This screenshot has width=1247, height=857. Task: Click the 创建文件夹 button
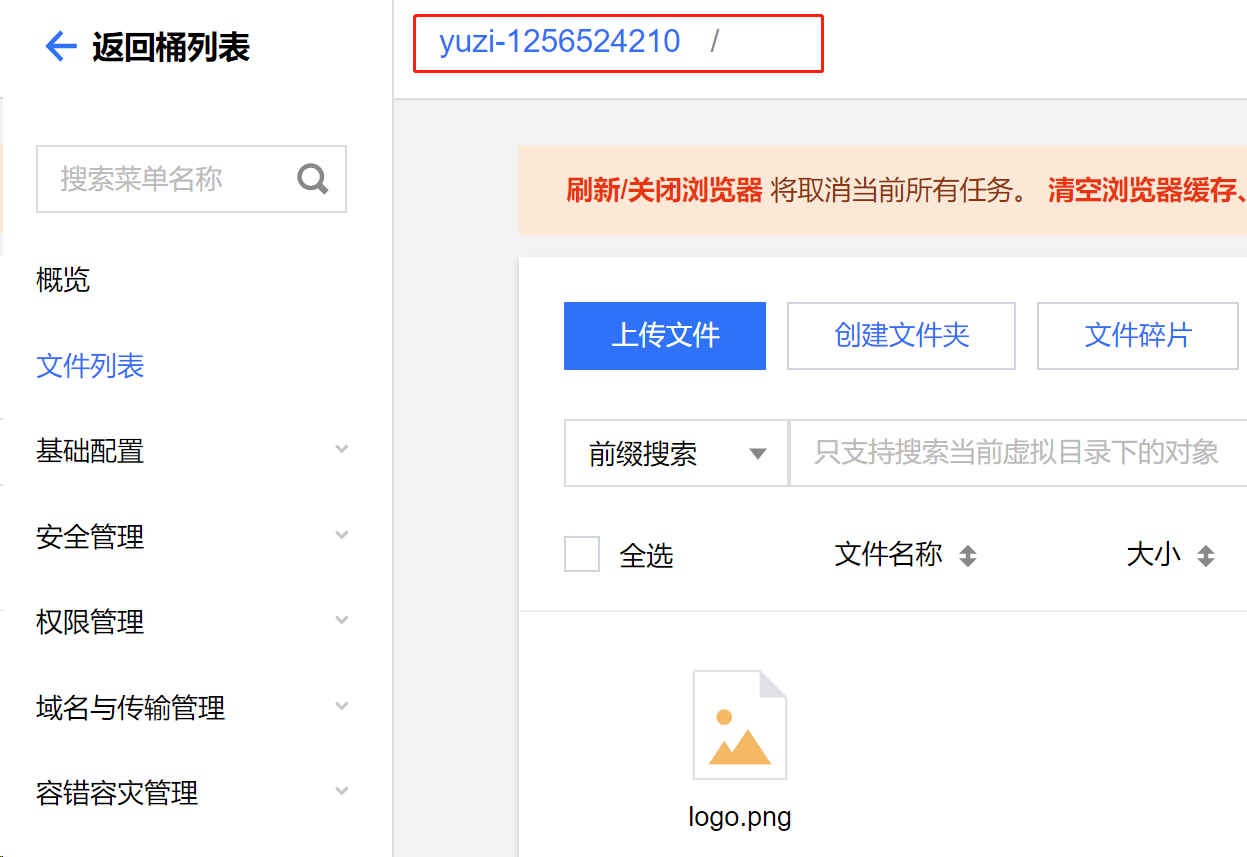901,336
